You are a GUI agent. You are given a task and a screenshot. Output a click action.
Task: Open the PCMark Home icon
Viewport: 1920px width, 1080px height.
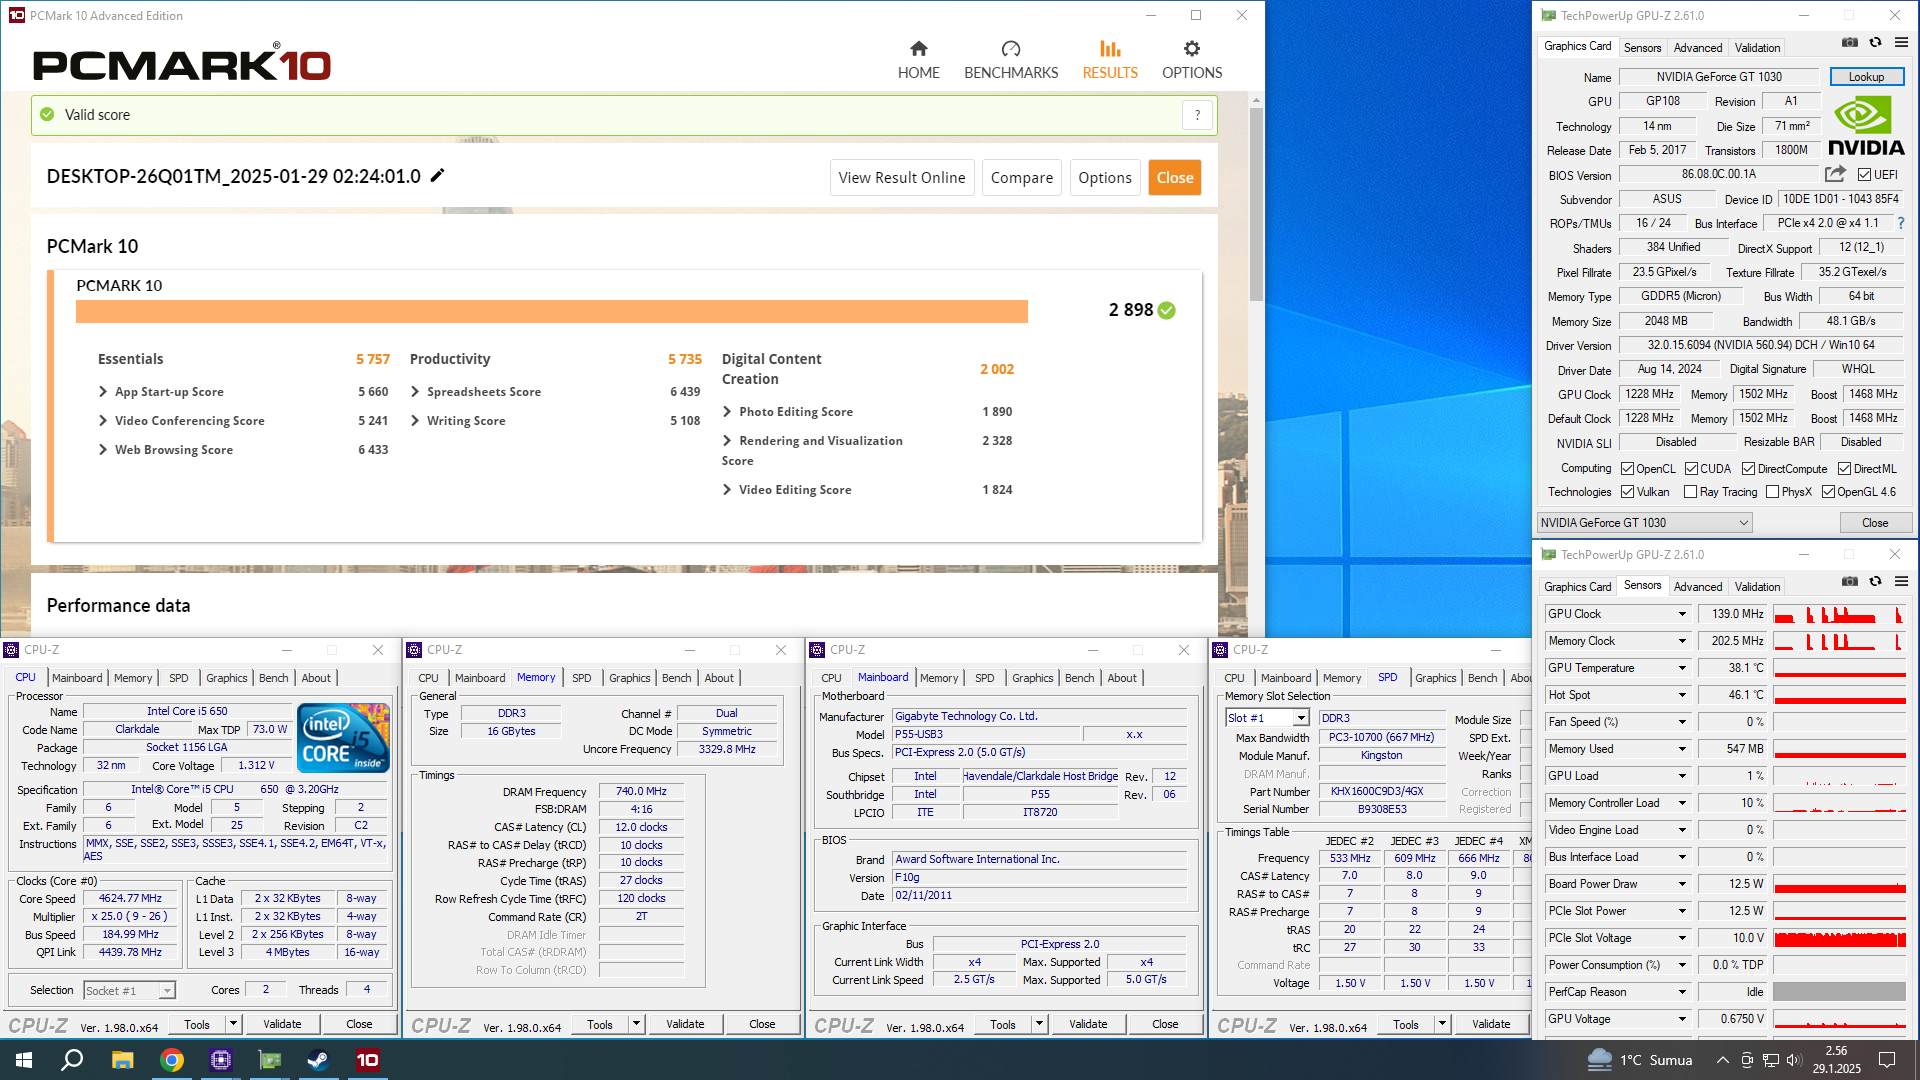click(x=918, y=49)
